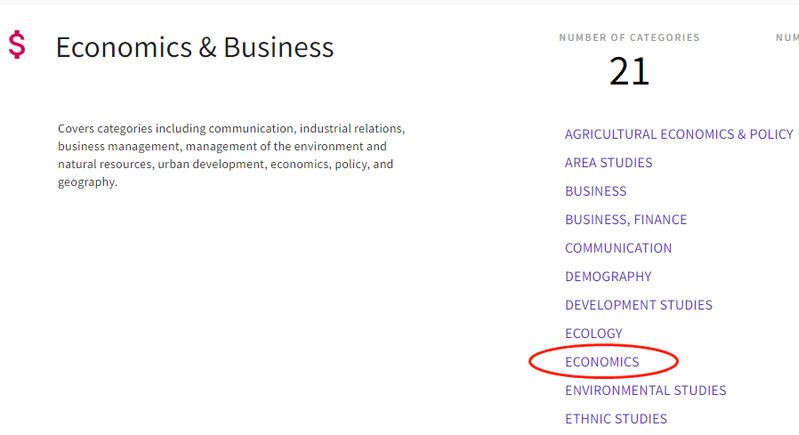
Task: Open the Communication category link
Action: pyautogui.click(x=618, y=248)
